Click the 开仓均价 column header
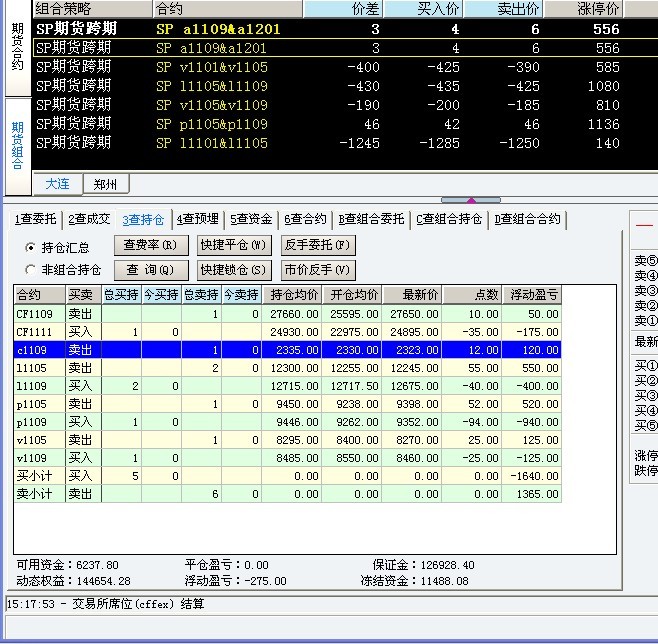The image size is (658, 644). coord(352,295)
